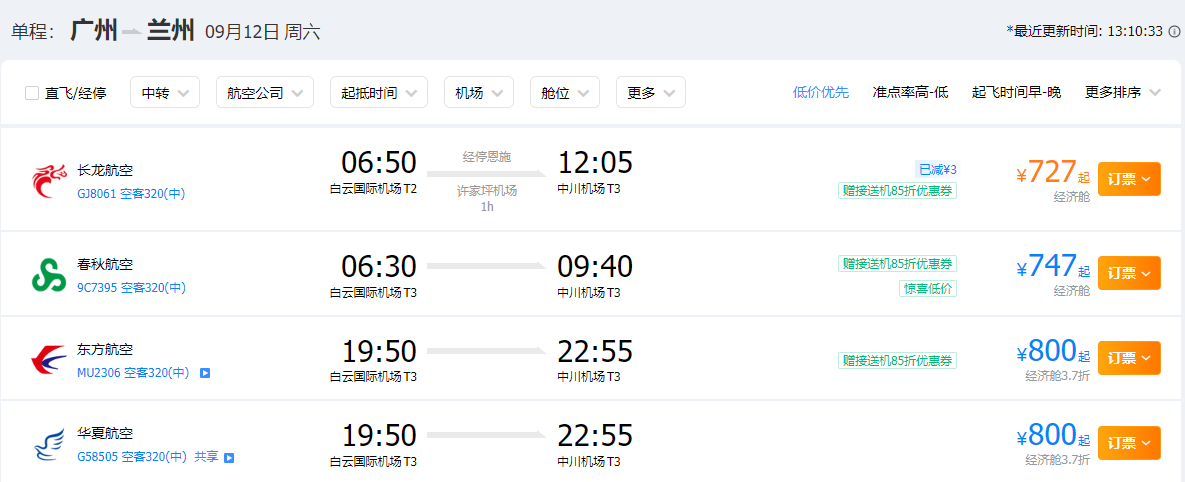Viewport: 1185px width, 482px height.
Task: Click the Loong Air (长龙航空) dragon logo
Action: click(x=50, y=181)
